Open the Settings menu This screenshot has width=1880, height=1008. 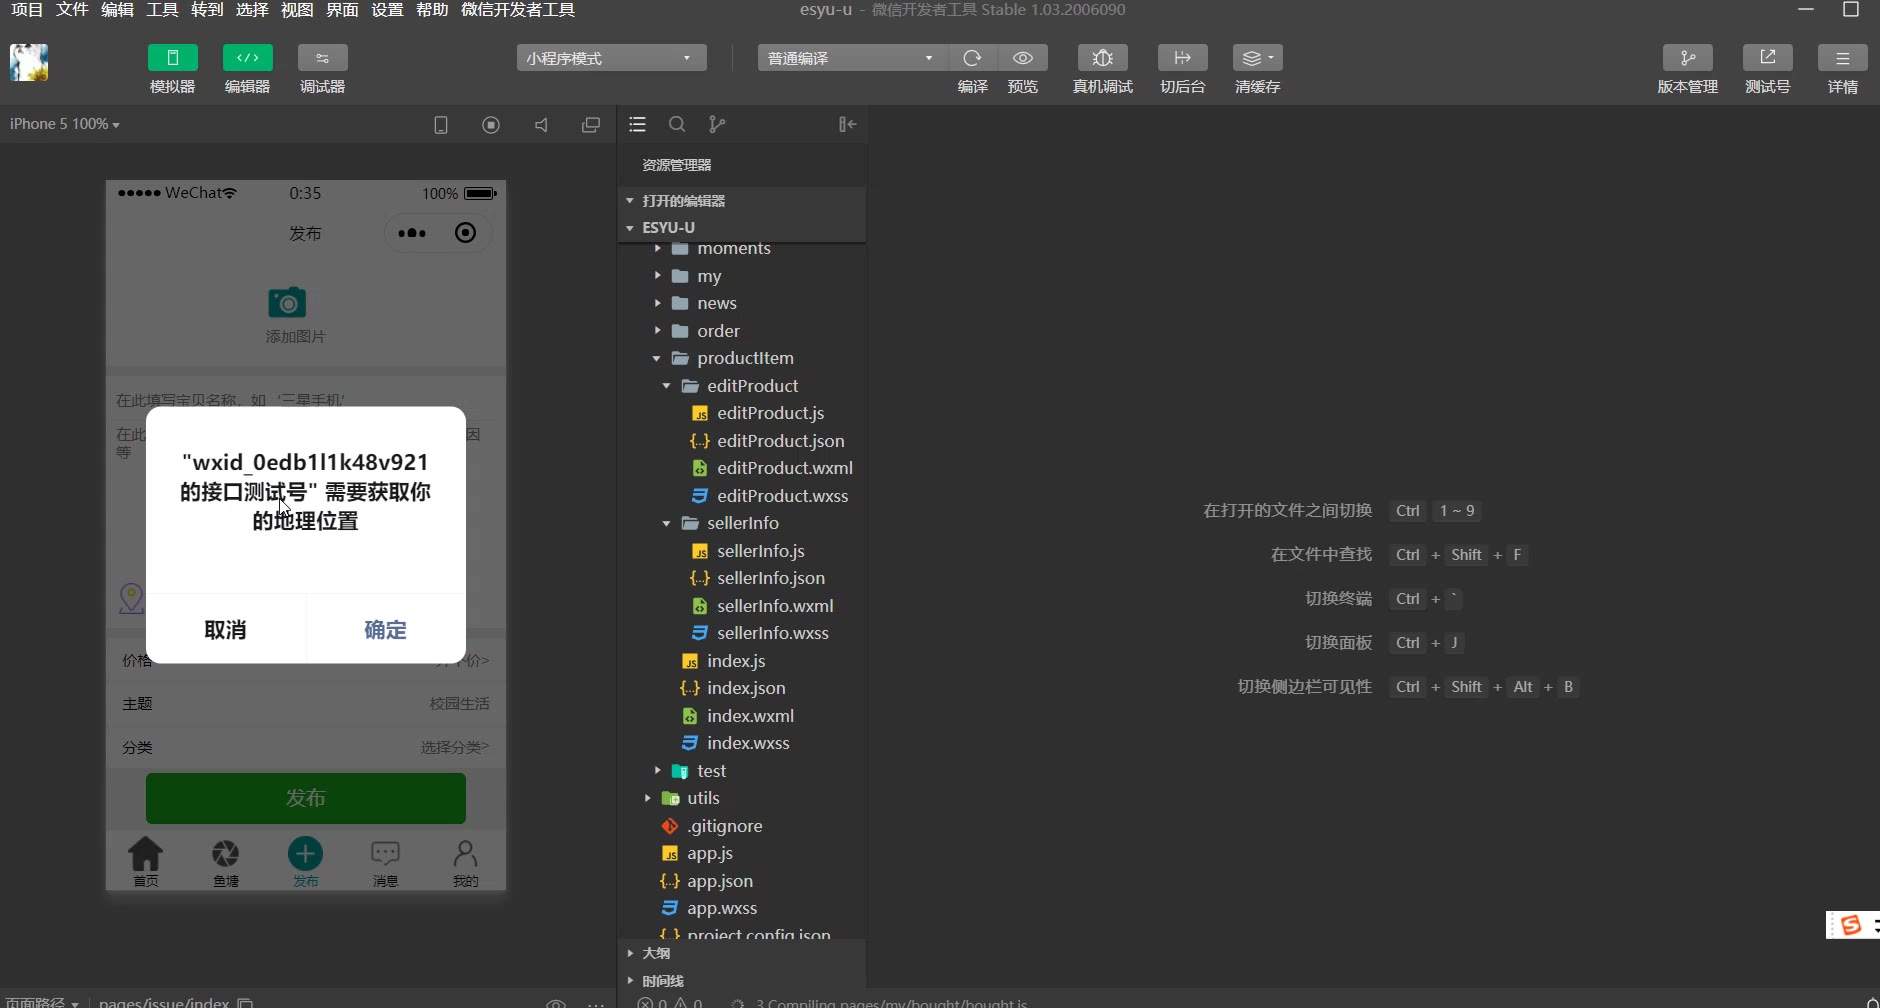387,10
